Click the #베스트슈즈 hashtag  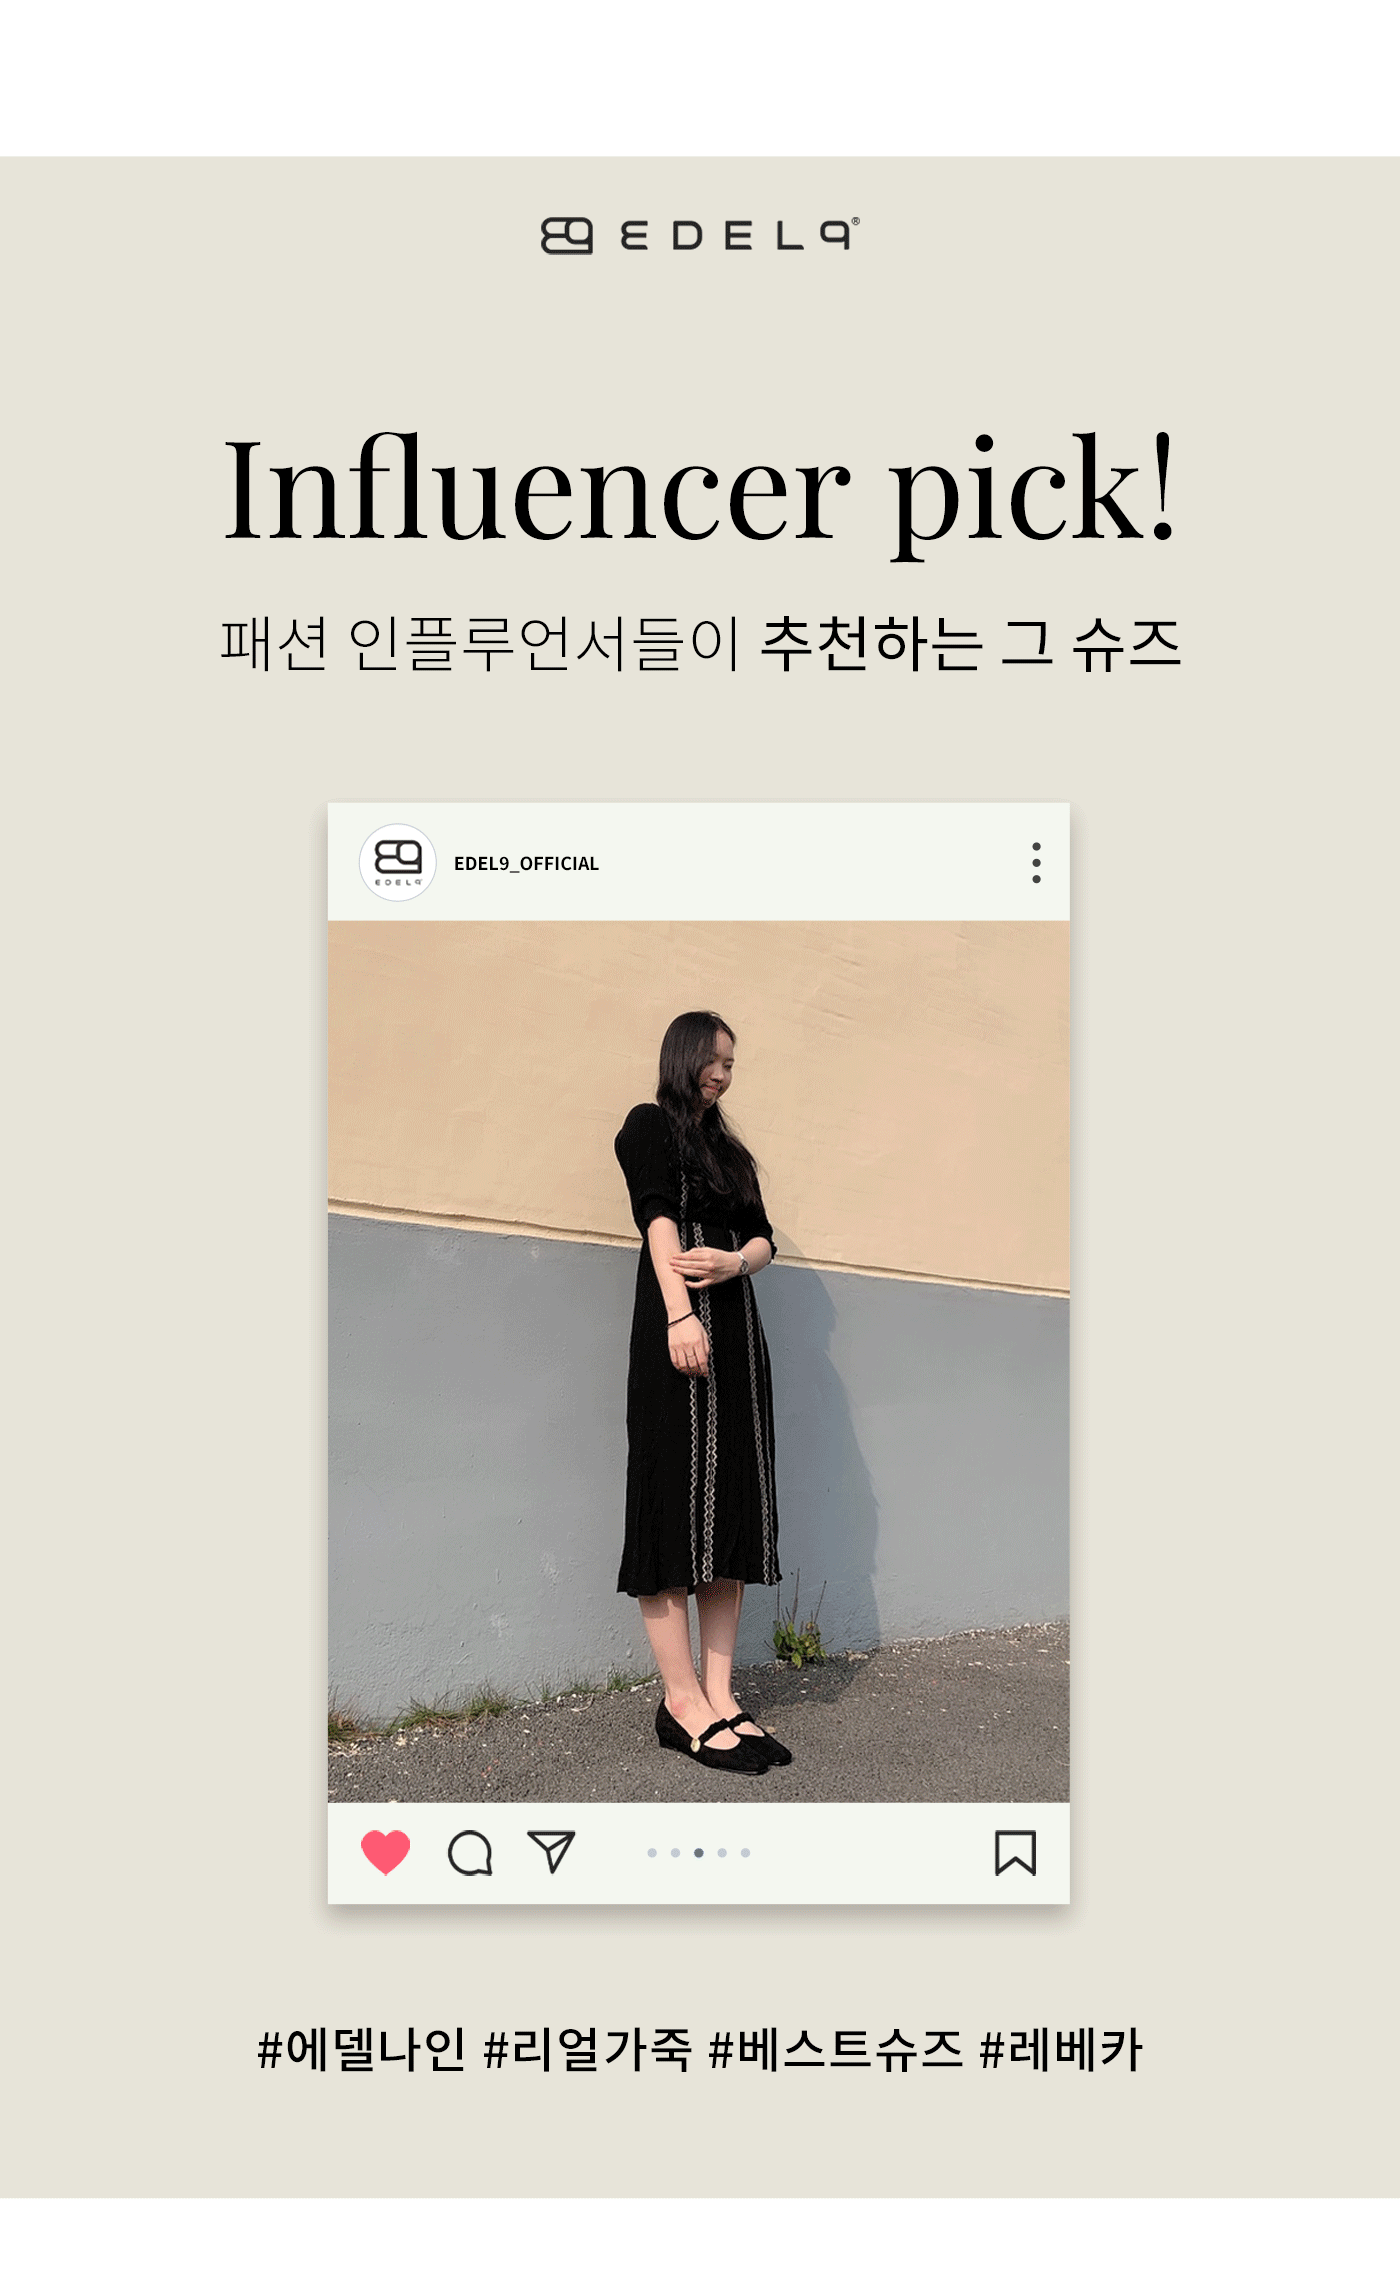(x=835, y=2050)
